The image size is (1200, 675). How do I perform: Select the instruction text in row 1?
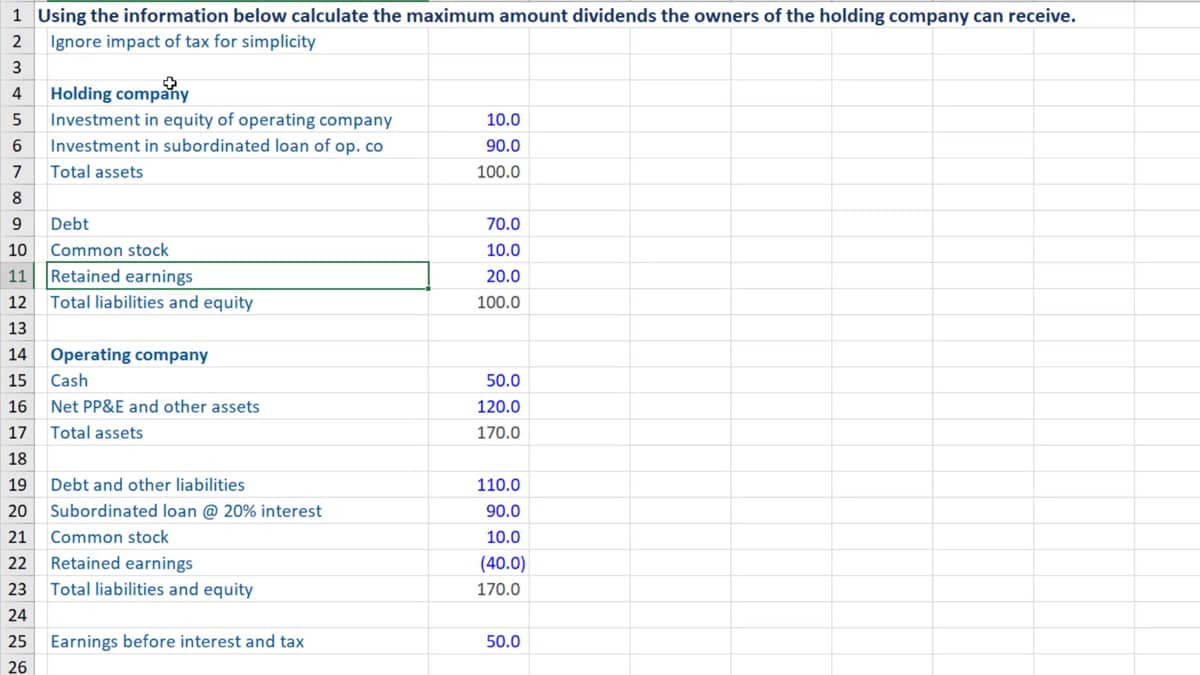[x=557, y=16]
